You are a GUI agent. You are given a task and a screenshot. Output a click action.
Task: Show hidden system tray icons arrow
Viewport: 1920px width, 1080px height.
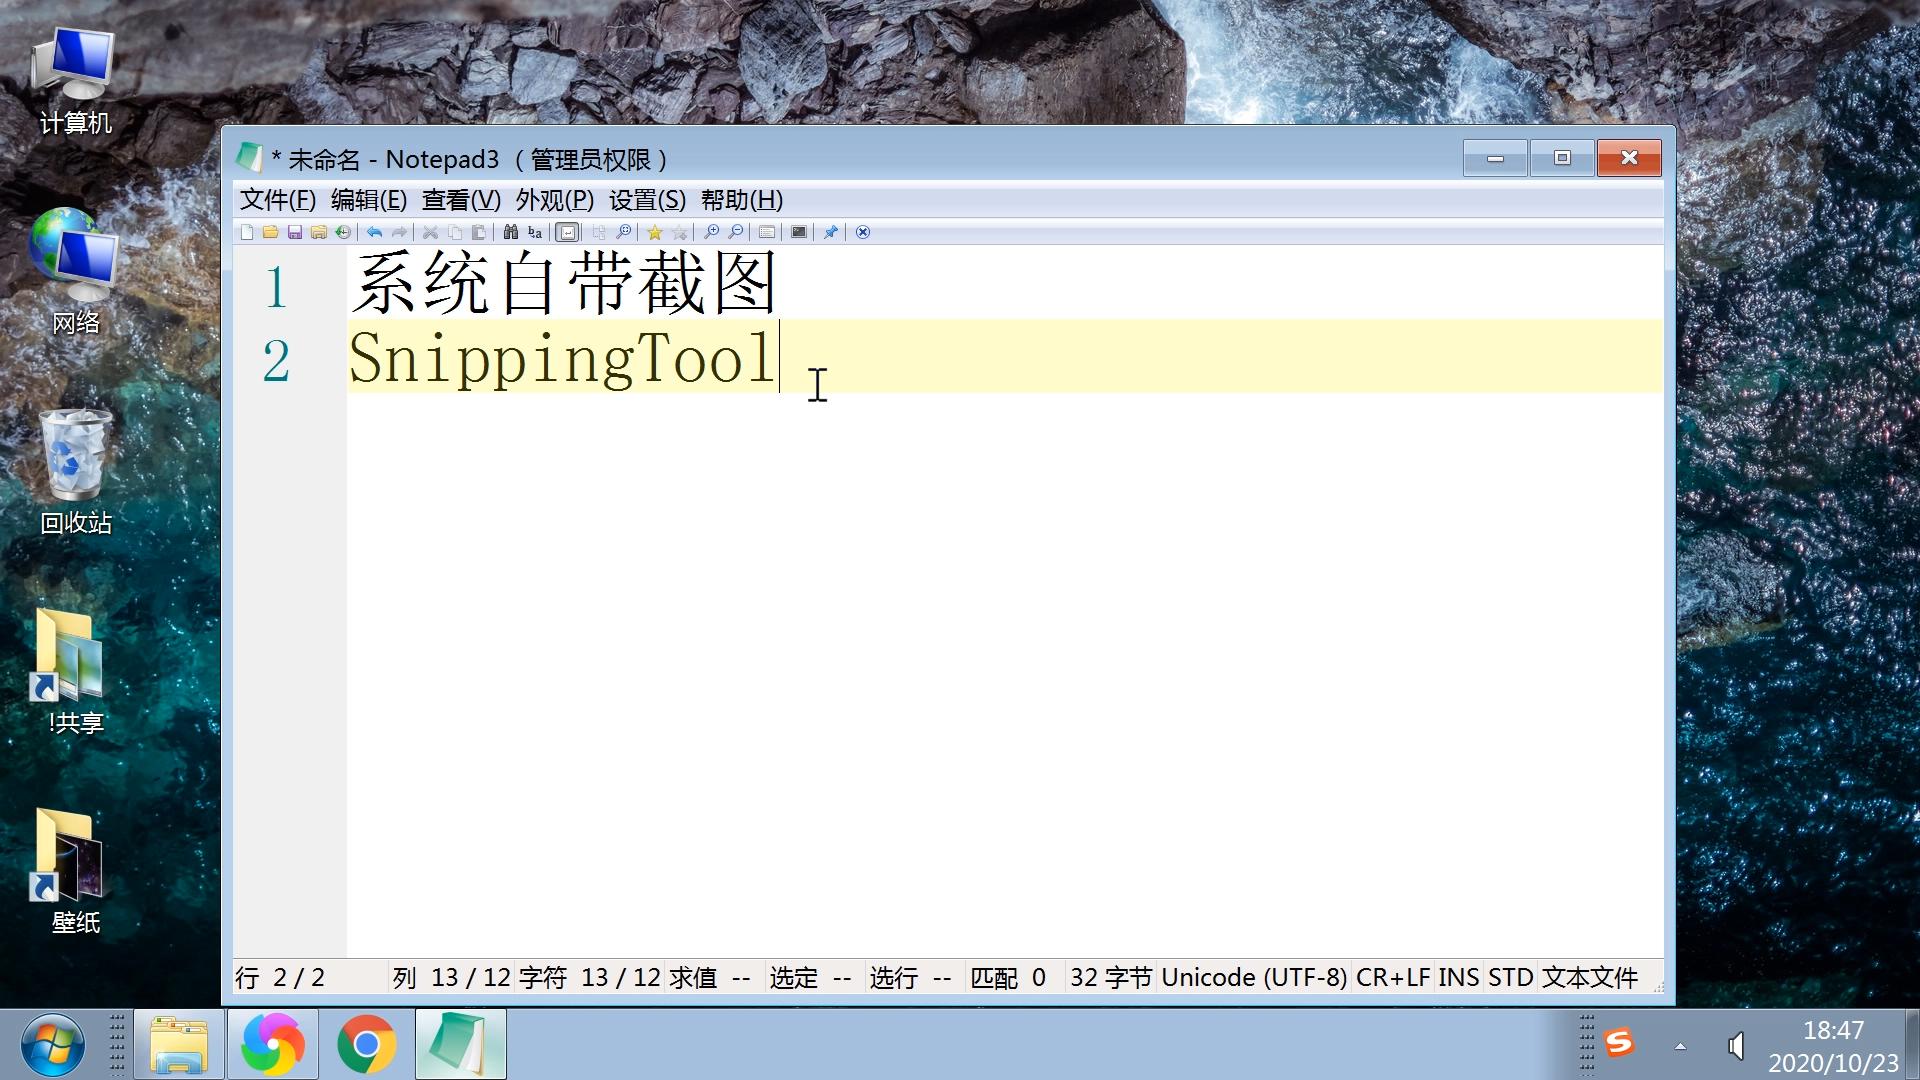[1680, 1046]
